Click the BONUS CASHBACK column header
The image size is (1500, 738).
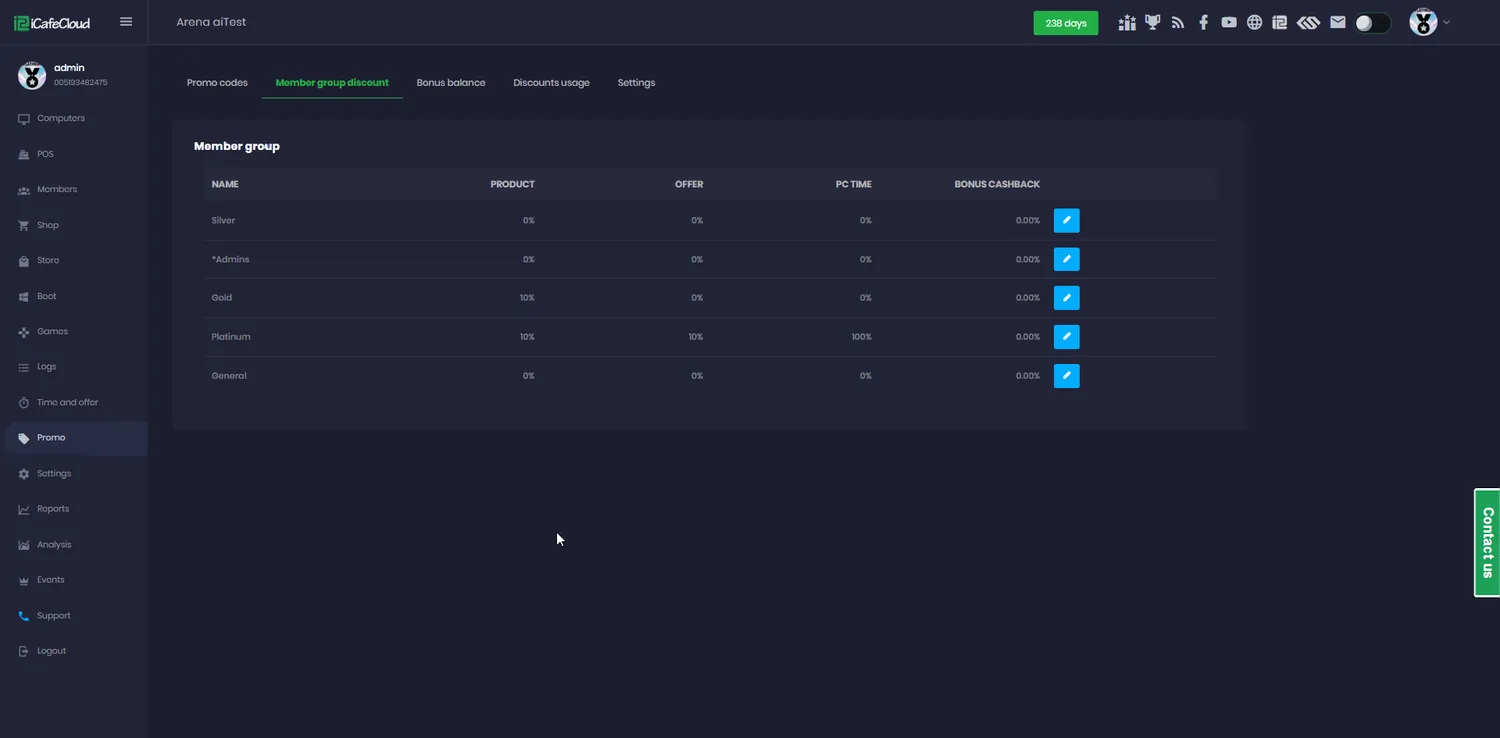997,184
